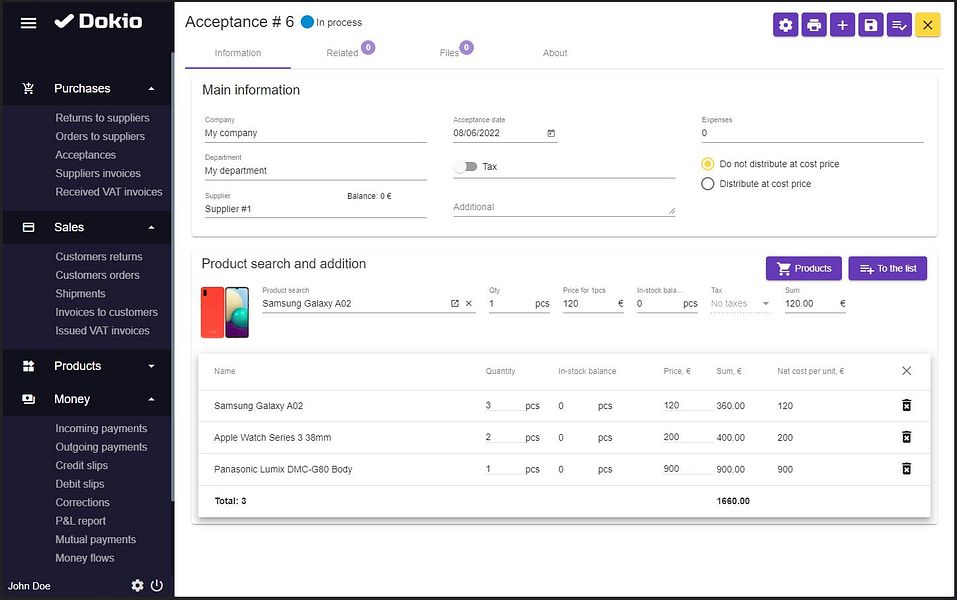The height and width of the screenshot is (600, 957).
Task: Open Credit slips menu item
Action: [x=81, y=465]
